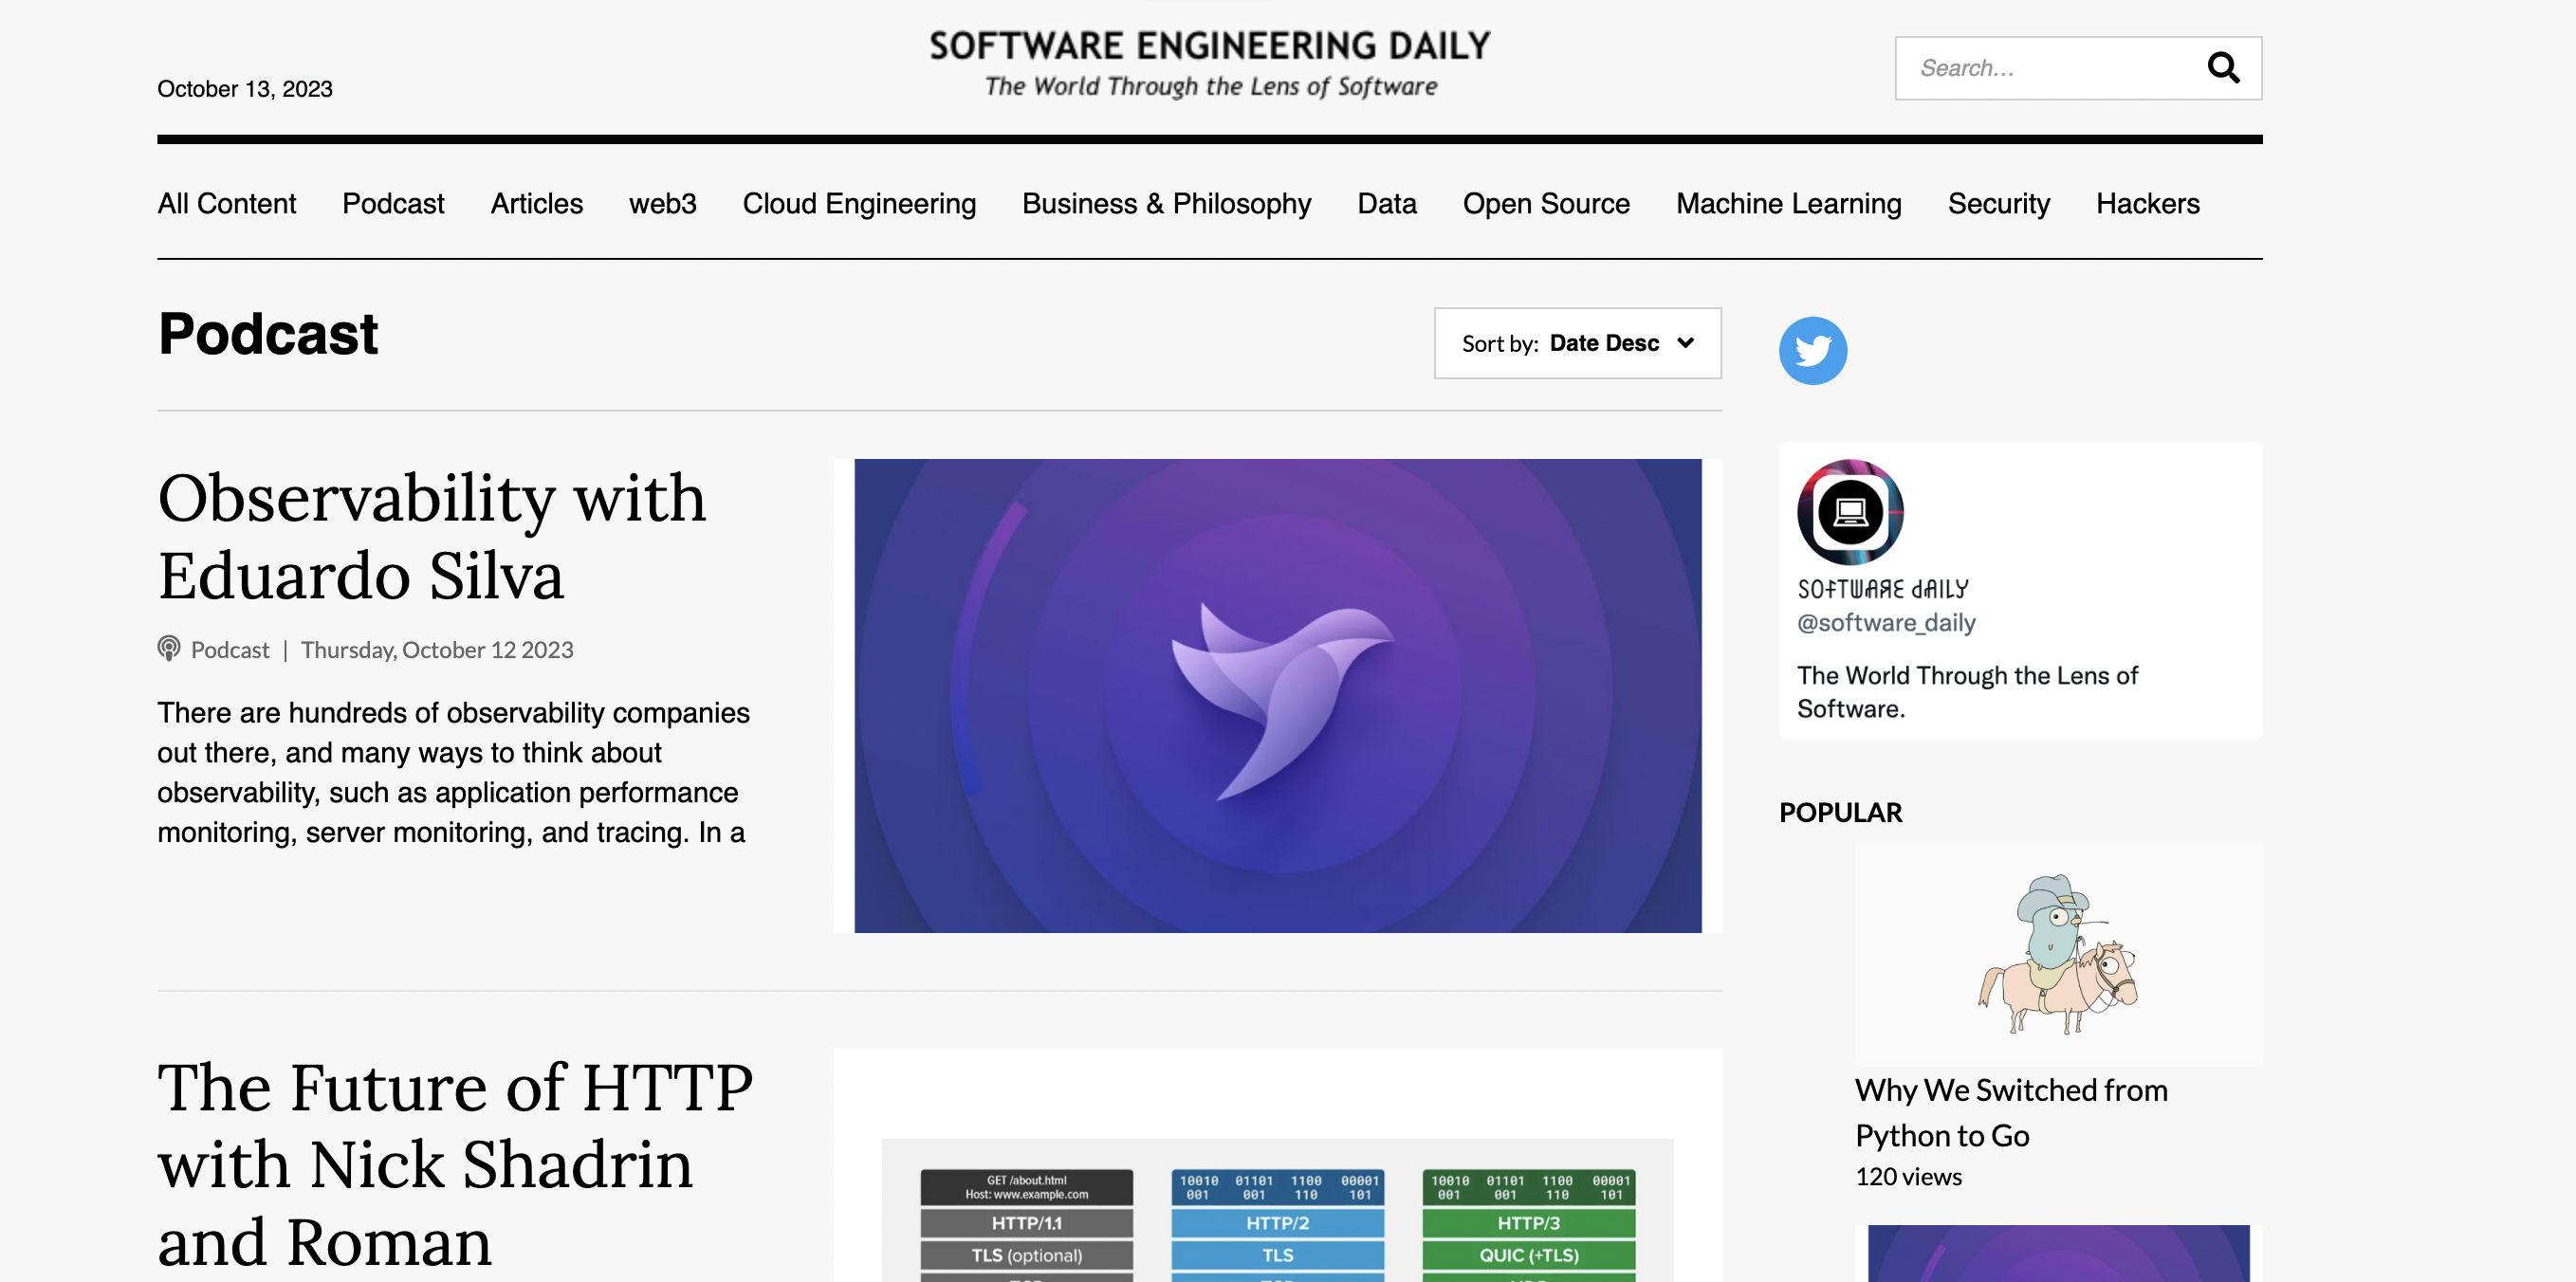Open the Hackers category

[x=2147, y=204]
